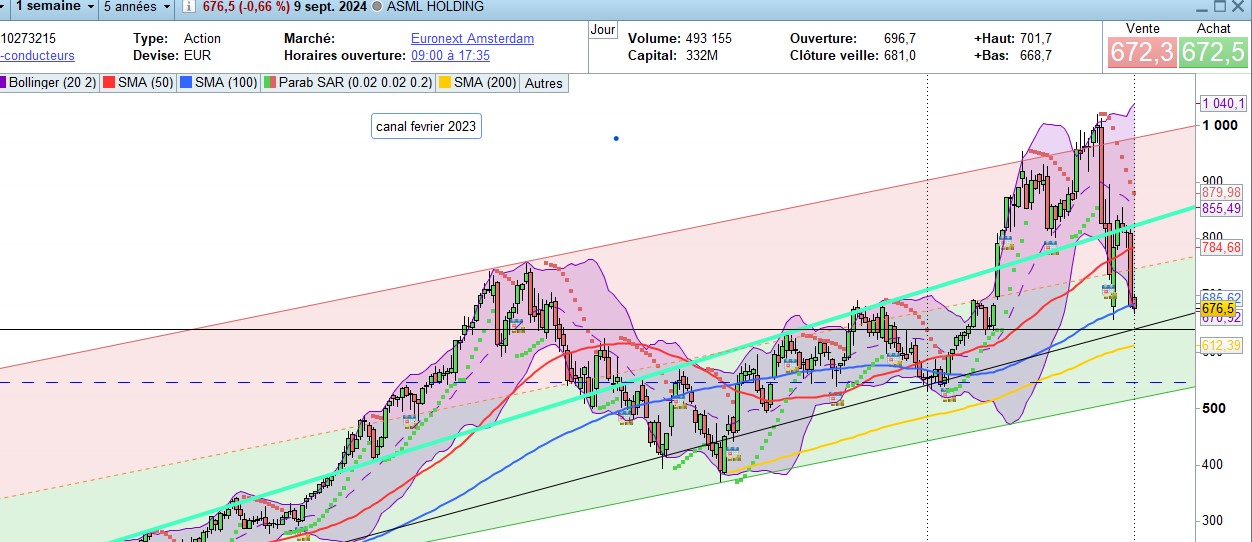
Task: Open the 5 années period dropdown
Action: 137,6
